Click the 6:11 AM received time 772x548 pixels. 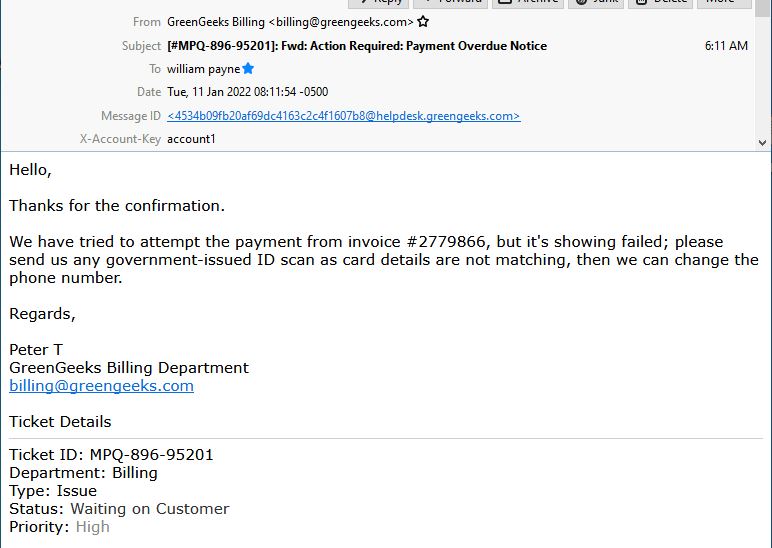click(x=726, y=46)
